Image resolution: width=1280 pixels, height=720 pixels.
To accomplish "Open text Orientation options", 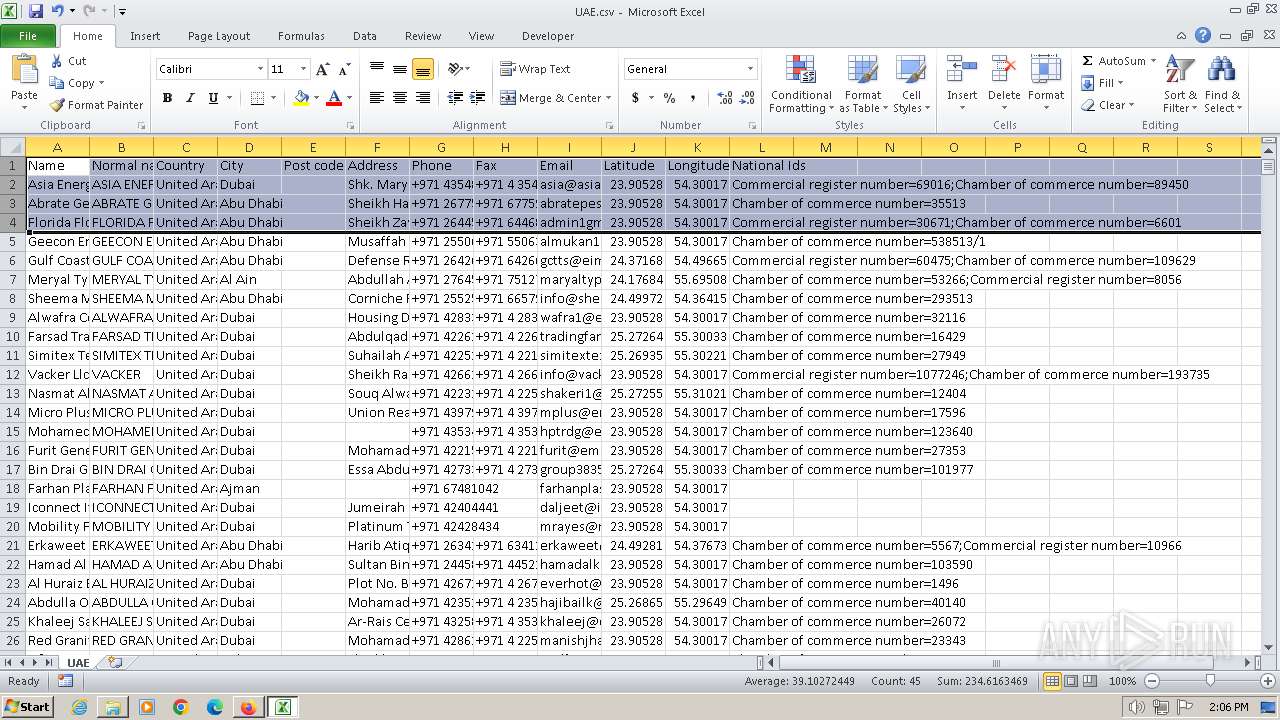I will pyautogui.click(x=458, y=69).
